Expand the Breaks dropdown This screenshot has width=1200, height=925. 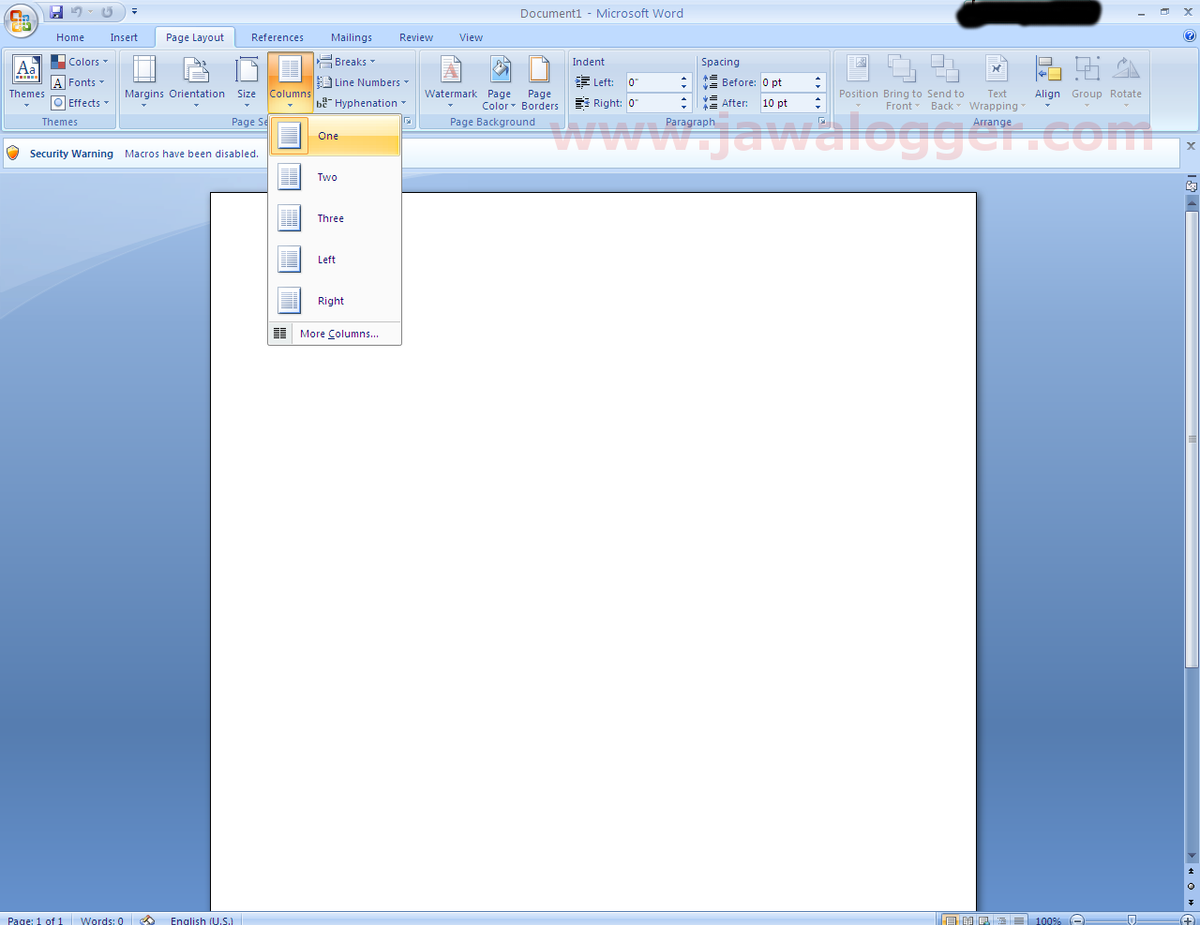tap(347, 62)
